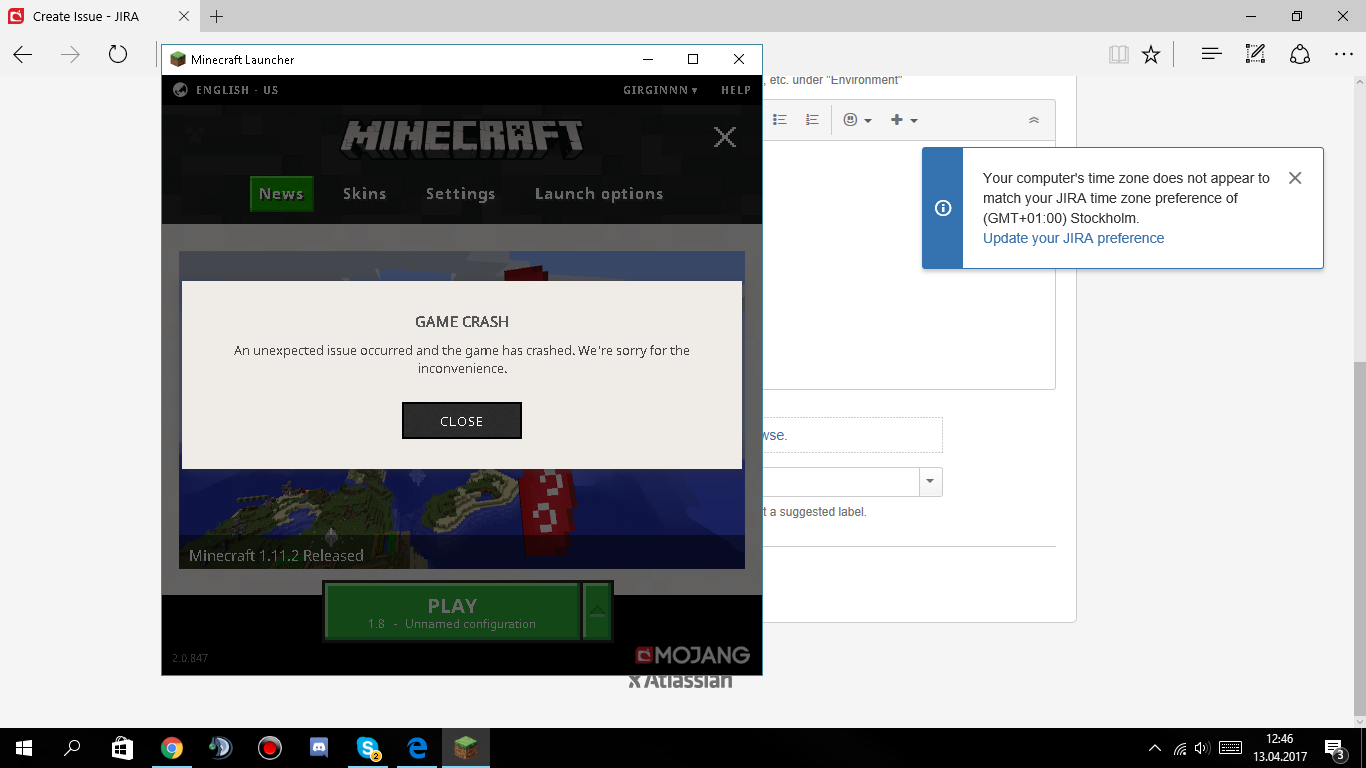Open HELP in the Minecraft Launcher

tap(736, 90)
